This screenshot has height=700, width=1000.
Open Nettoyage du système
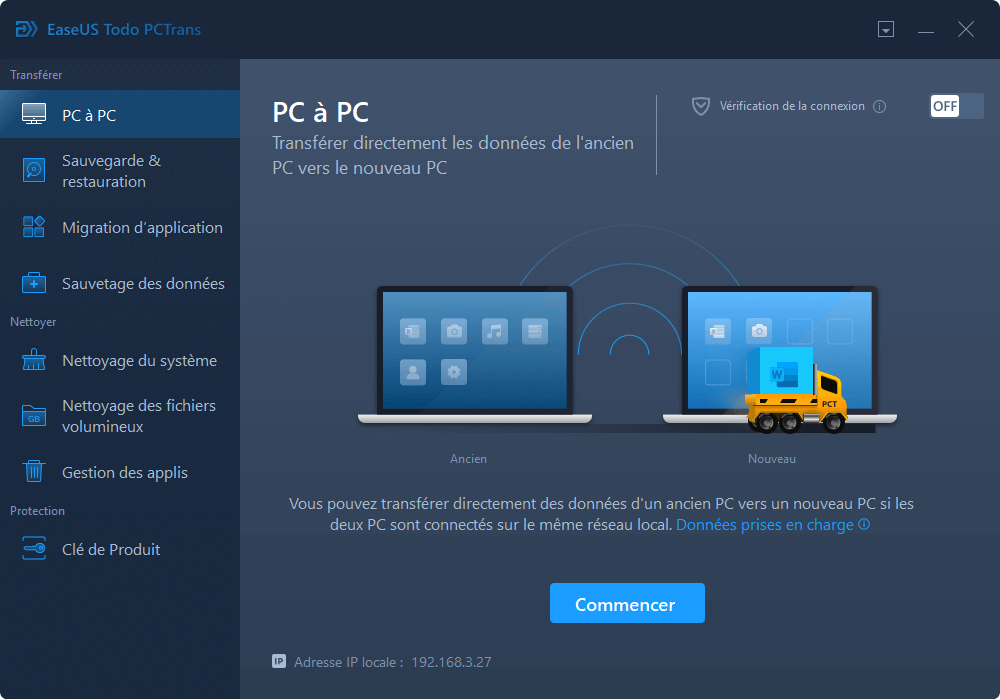120,360
